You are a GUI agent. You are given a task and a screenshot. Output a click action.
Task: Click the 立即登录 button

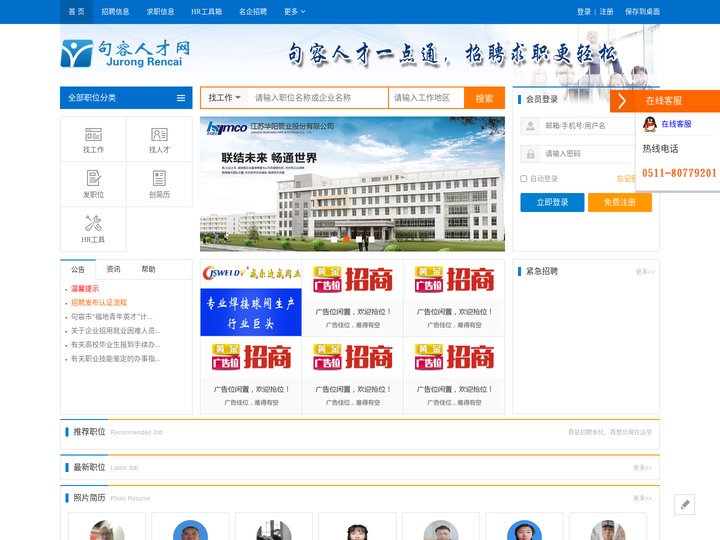(552, 202)
